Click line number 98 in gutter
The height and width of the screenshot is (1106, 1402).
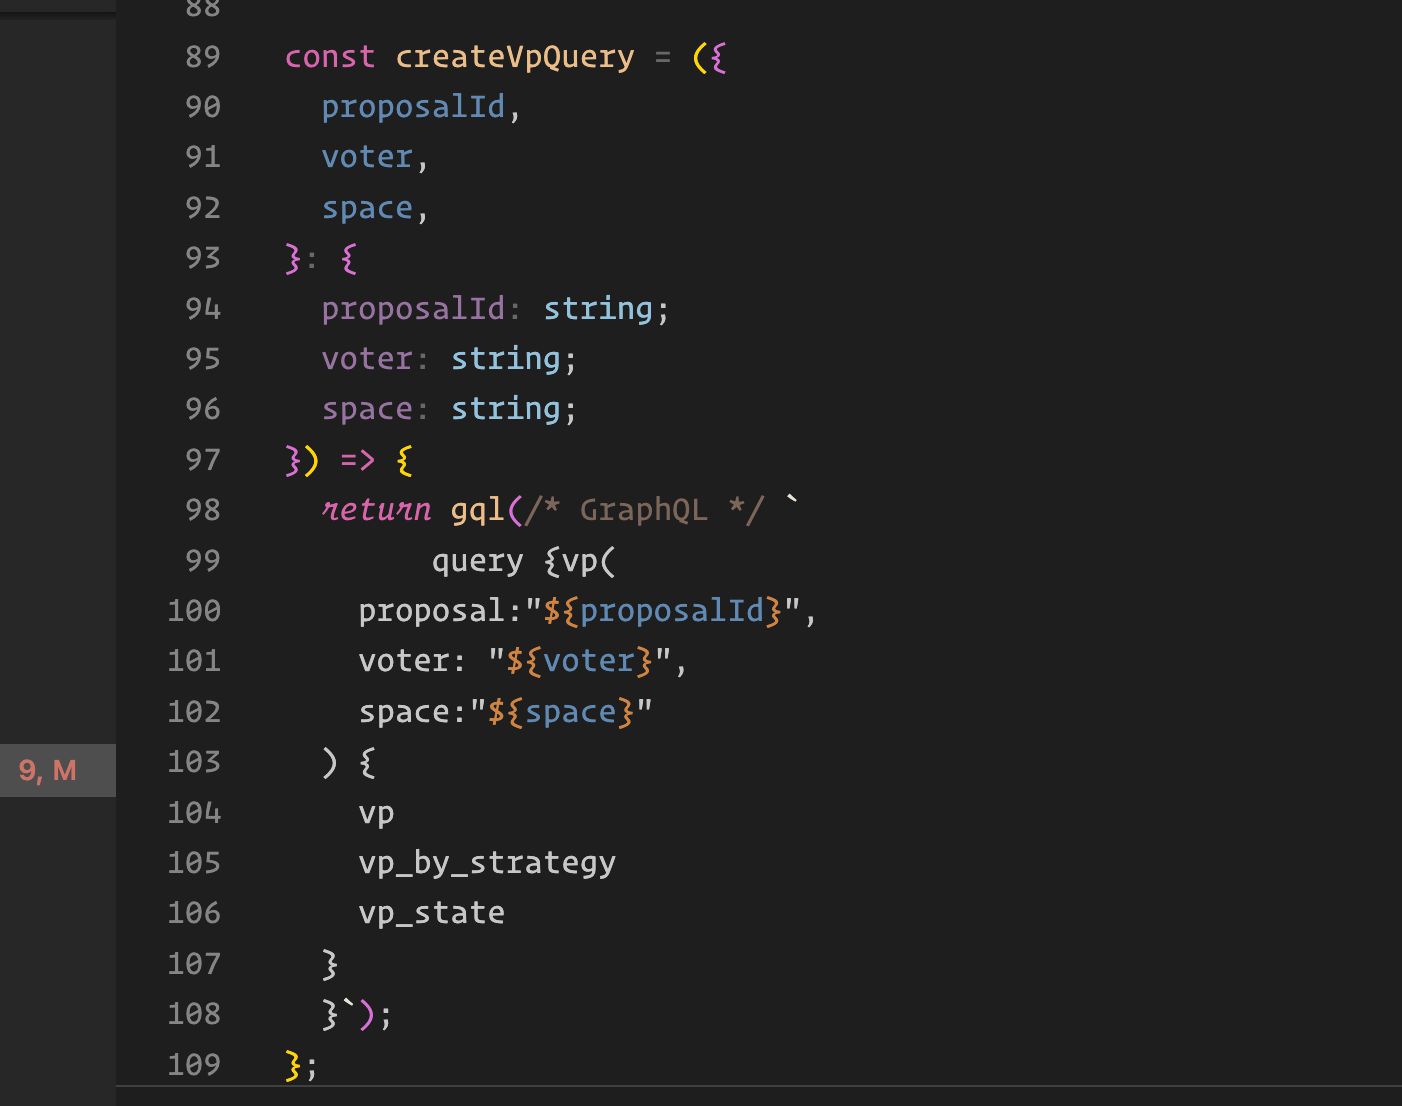point(203,510)
